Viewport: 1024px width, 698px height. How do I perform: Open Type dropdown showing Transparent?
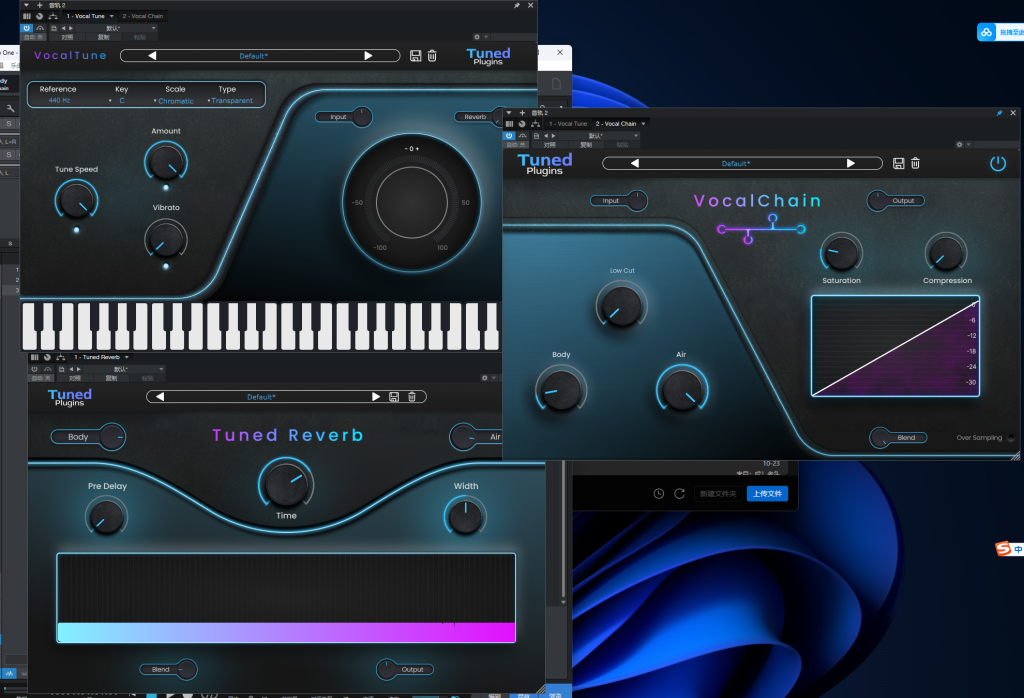pos(231,101)
